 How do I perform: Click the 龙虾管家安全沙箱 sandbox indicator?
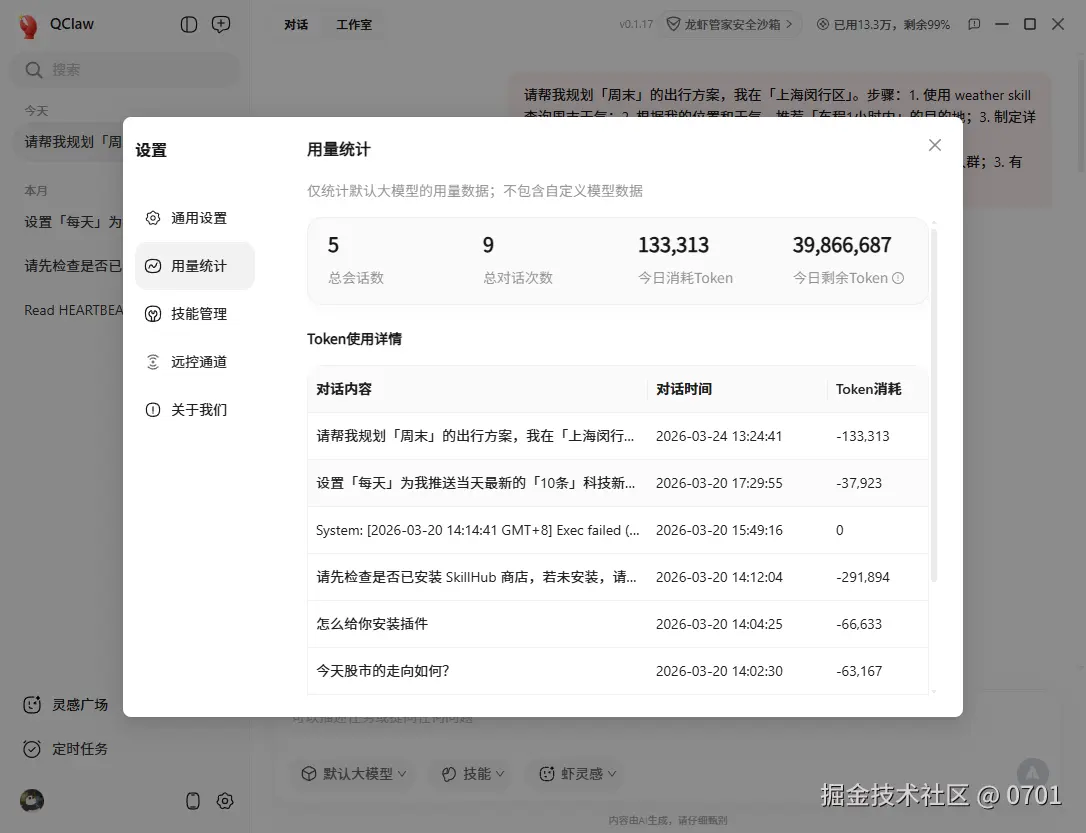pyautogui.click(x=731, y=24)
